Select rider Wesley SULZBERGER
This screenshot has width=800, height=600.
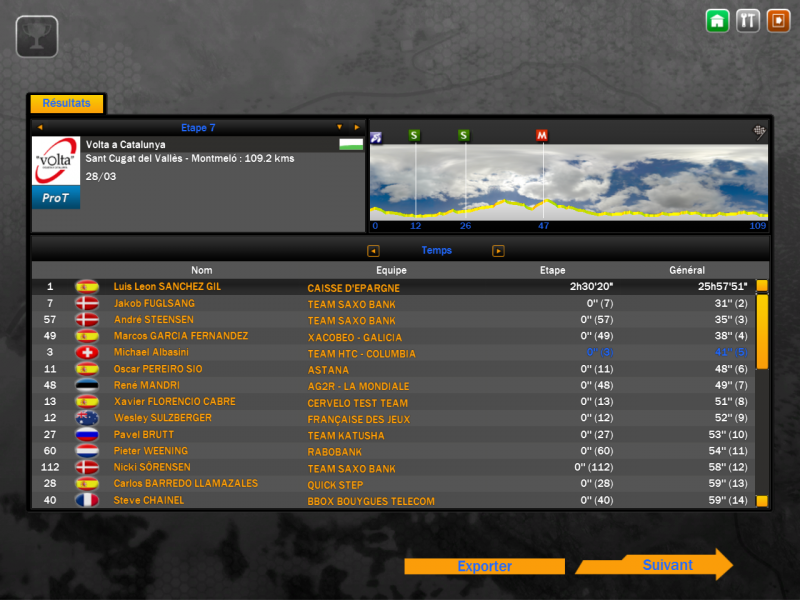pos(162,418)
